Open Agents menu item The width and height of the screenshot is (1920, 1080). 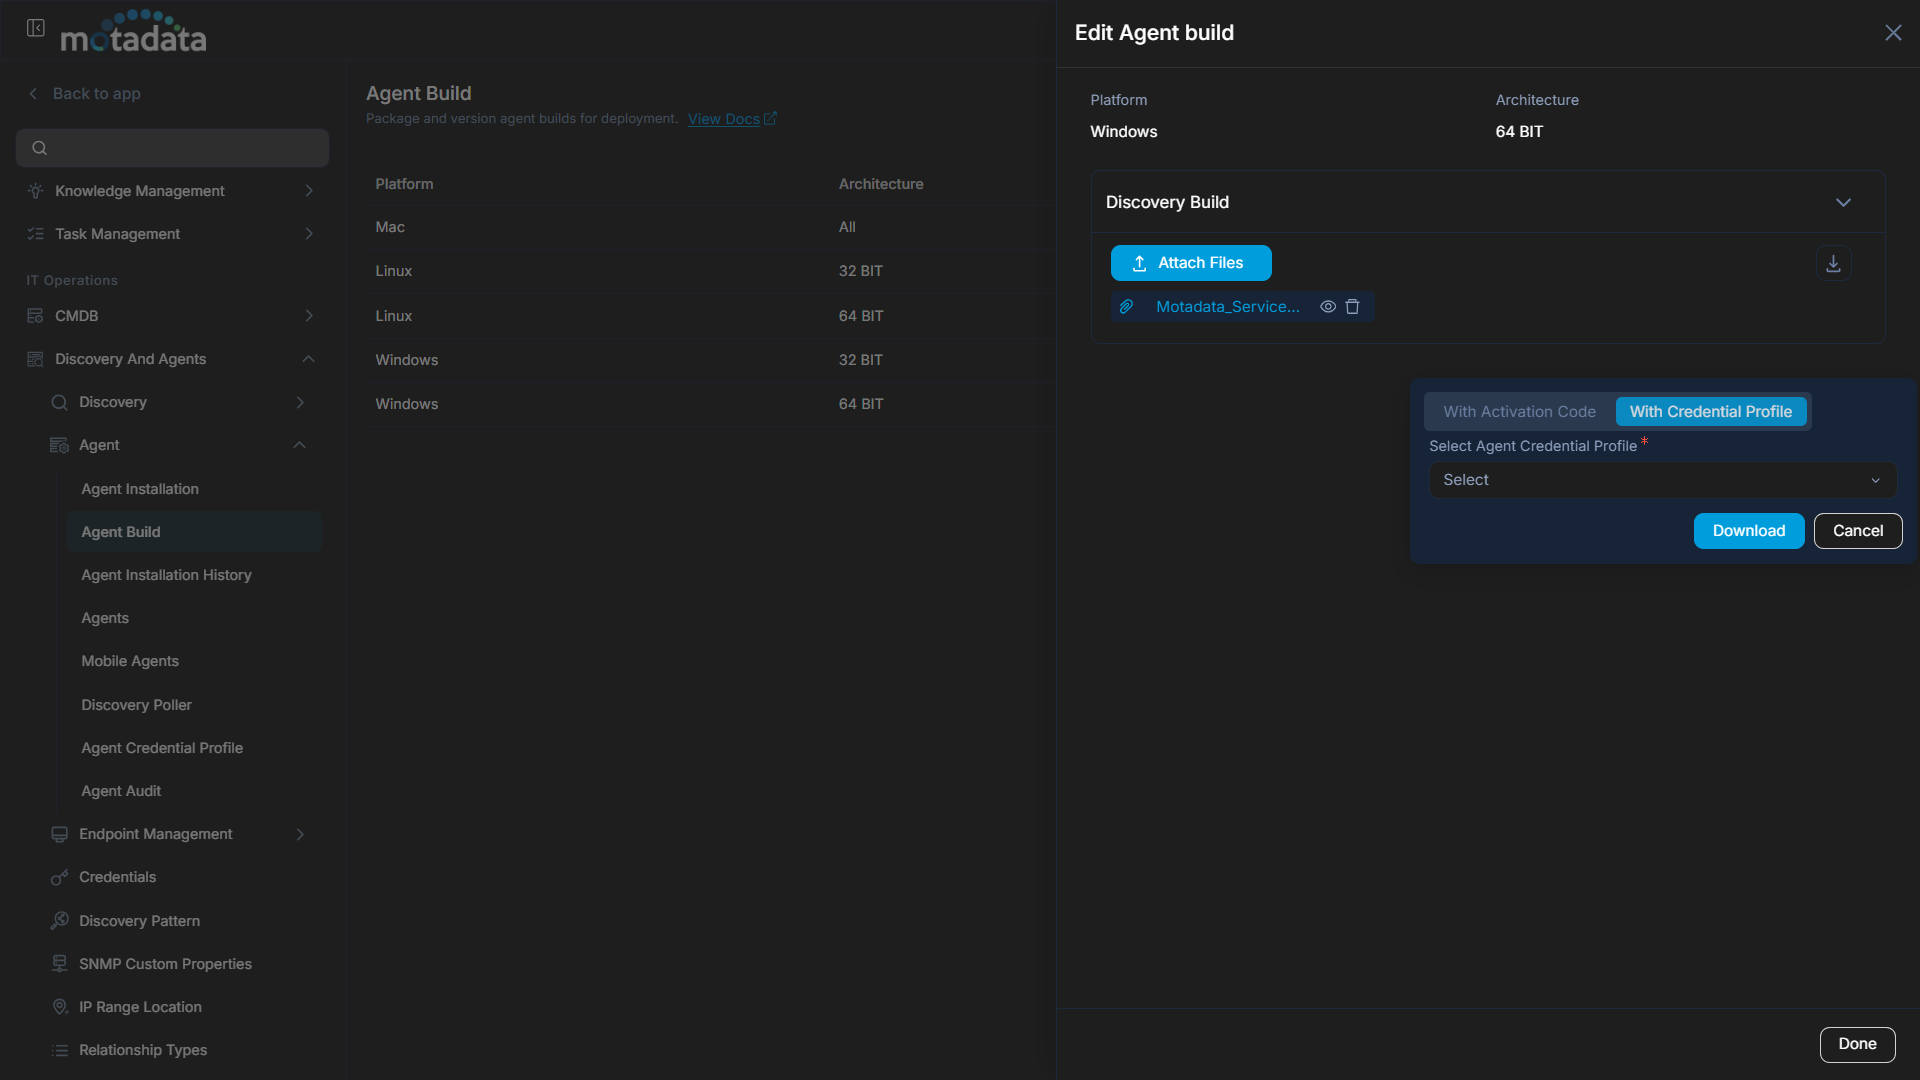pyautogui.click(x=105, y=618)
